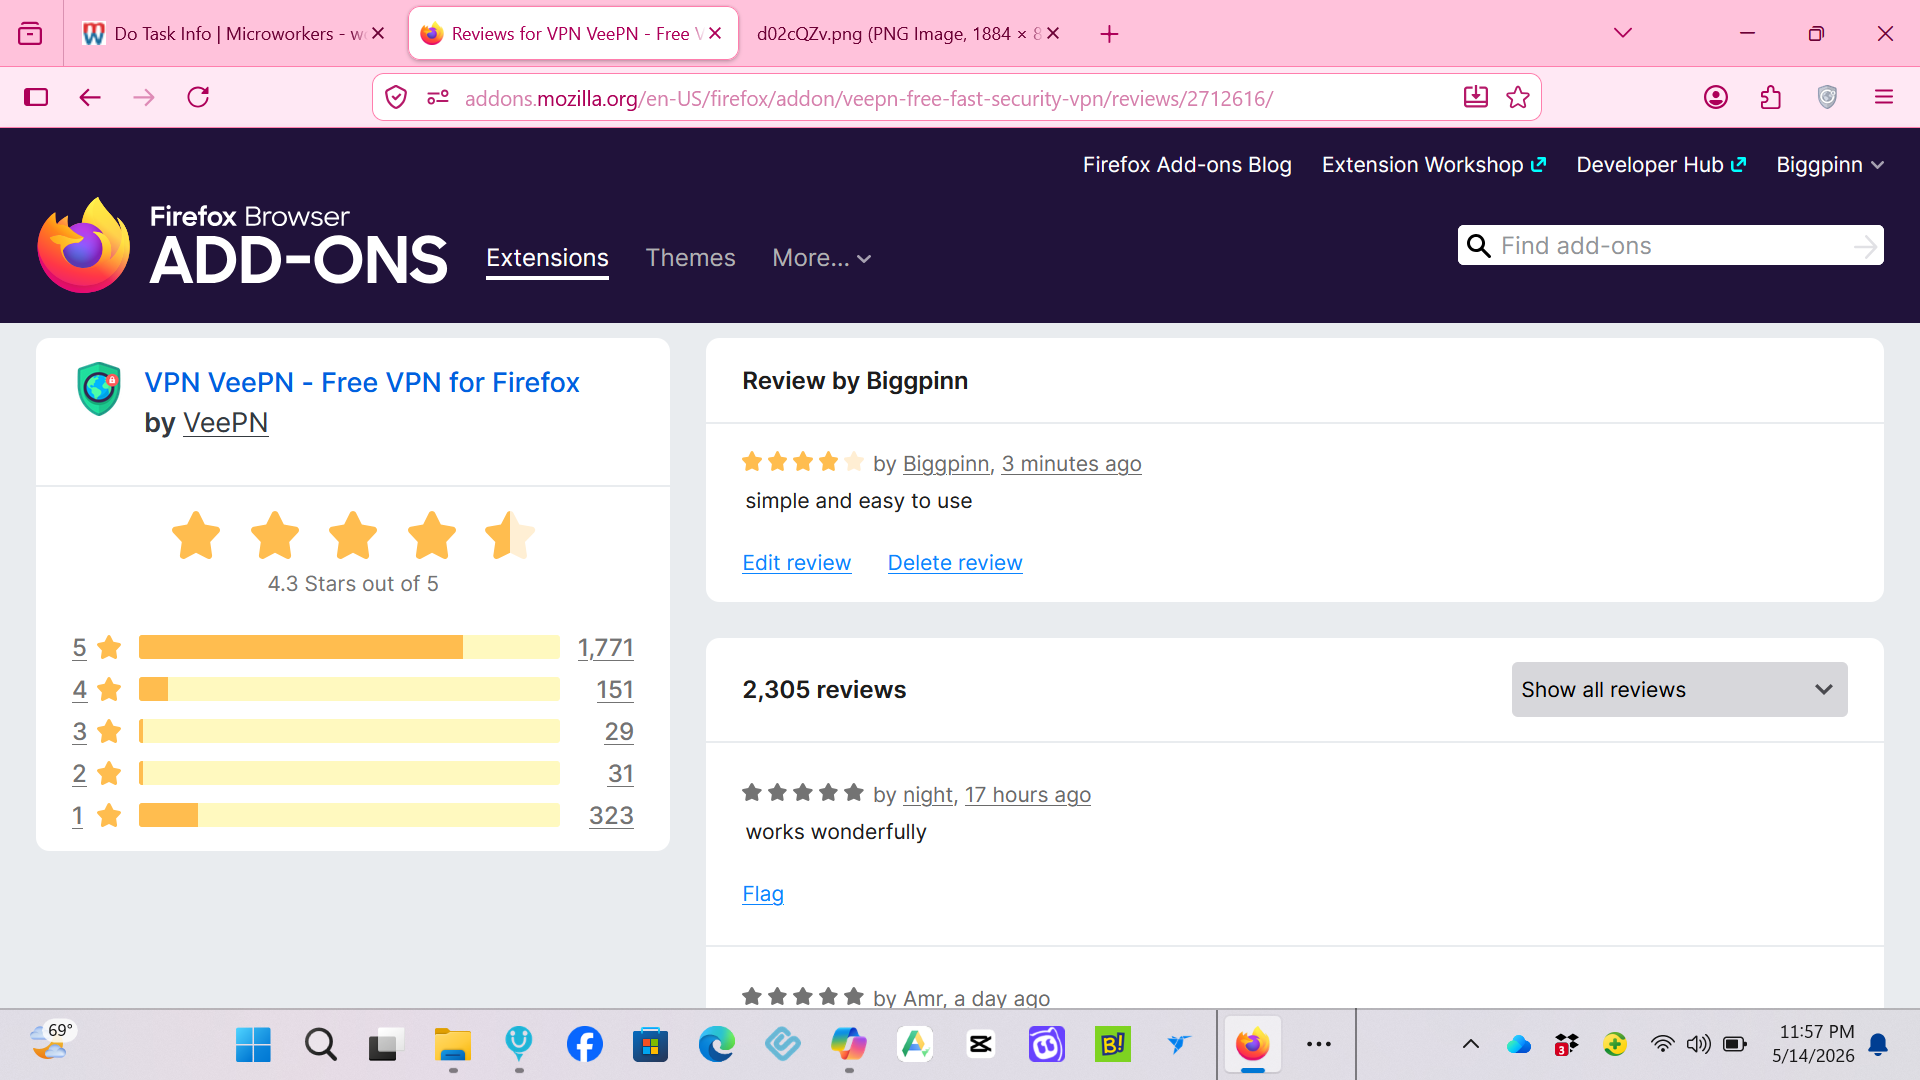Filter reviews by 29 three-star count
Screen dimensions: 1920x1080
619,732
